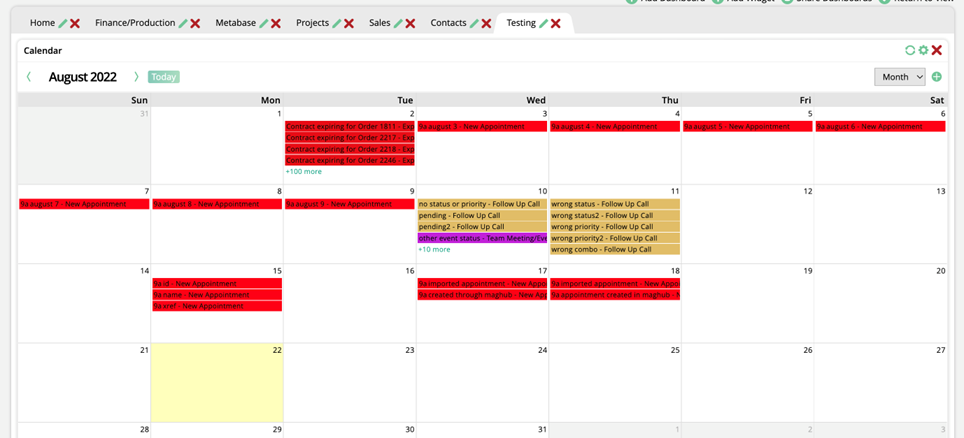Open 'wrong status - Follow Up Call' event
The width and height of the screenshot is (964, 438).
coord(615,204)
